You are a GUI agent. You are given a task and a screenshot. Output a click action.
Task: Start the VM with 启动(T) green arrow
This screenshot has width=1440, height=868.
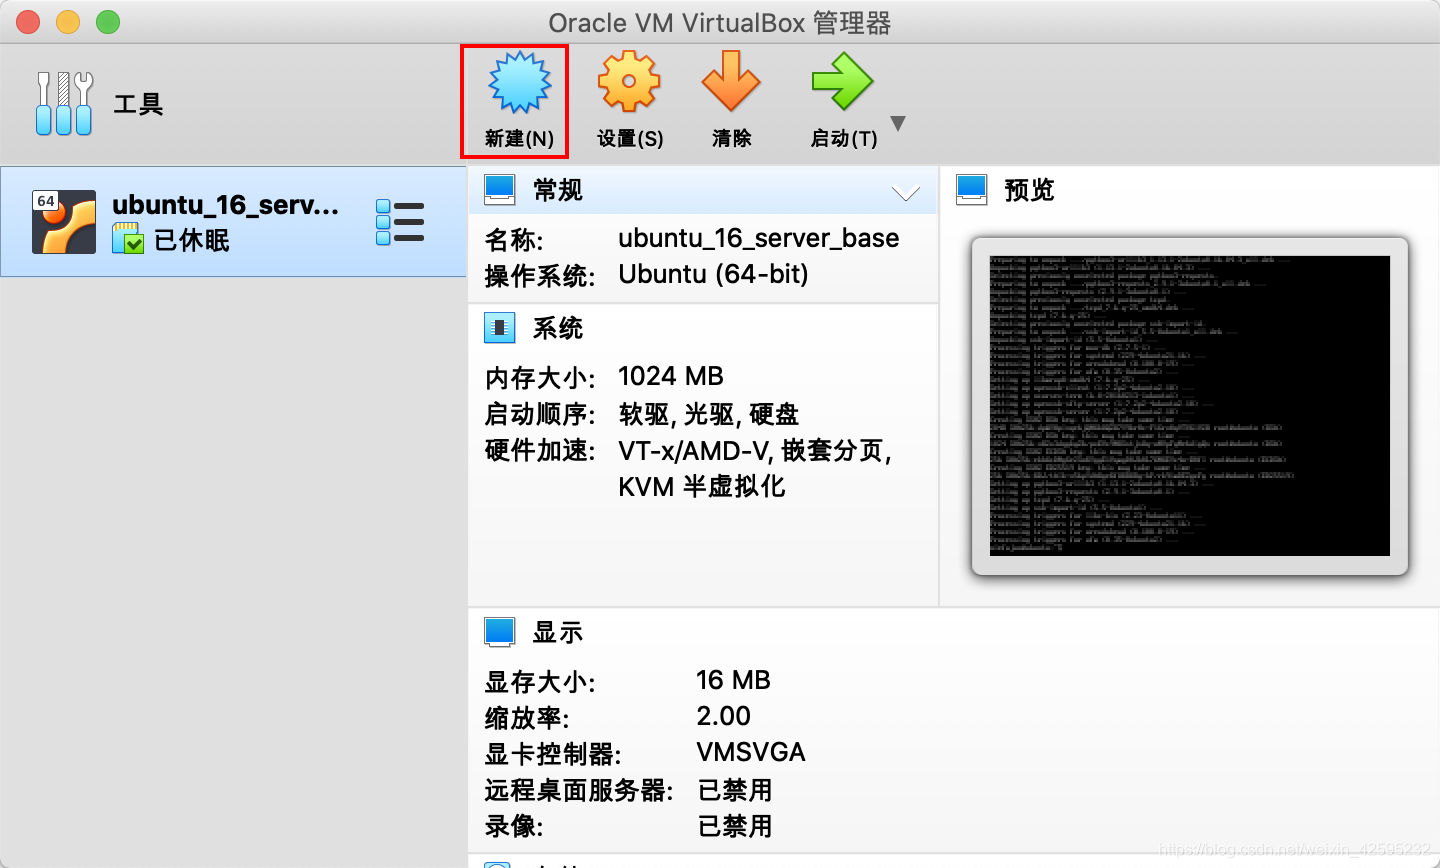pos(843,82)
